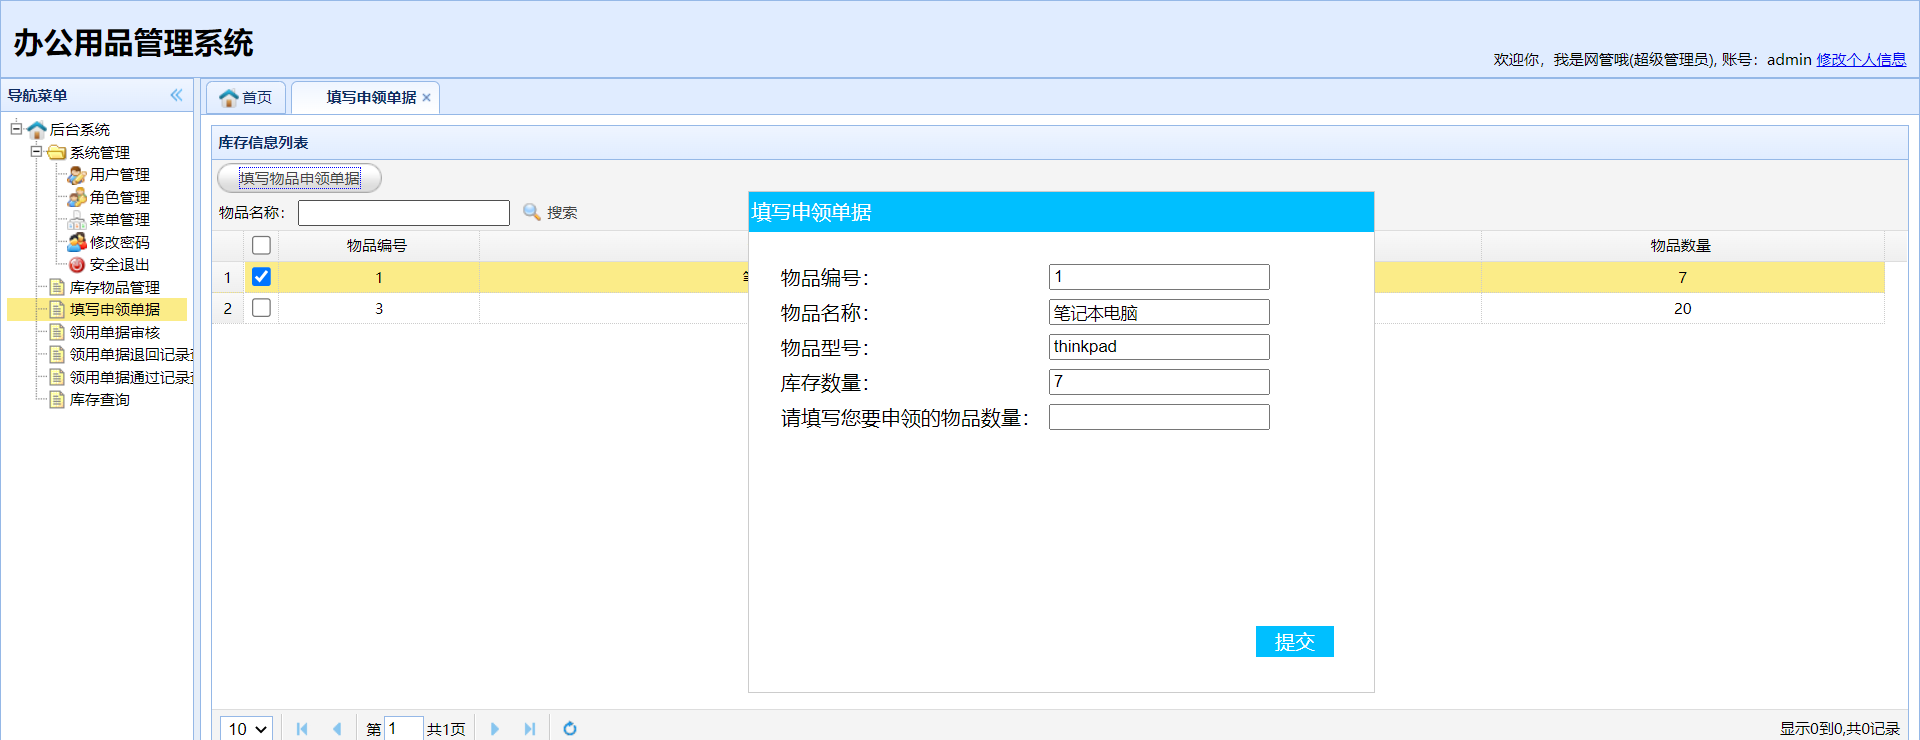The image size is (1920, 740).
Task: Click the 库存查询 document icon
Action: (57, 400)
